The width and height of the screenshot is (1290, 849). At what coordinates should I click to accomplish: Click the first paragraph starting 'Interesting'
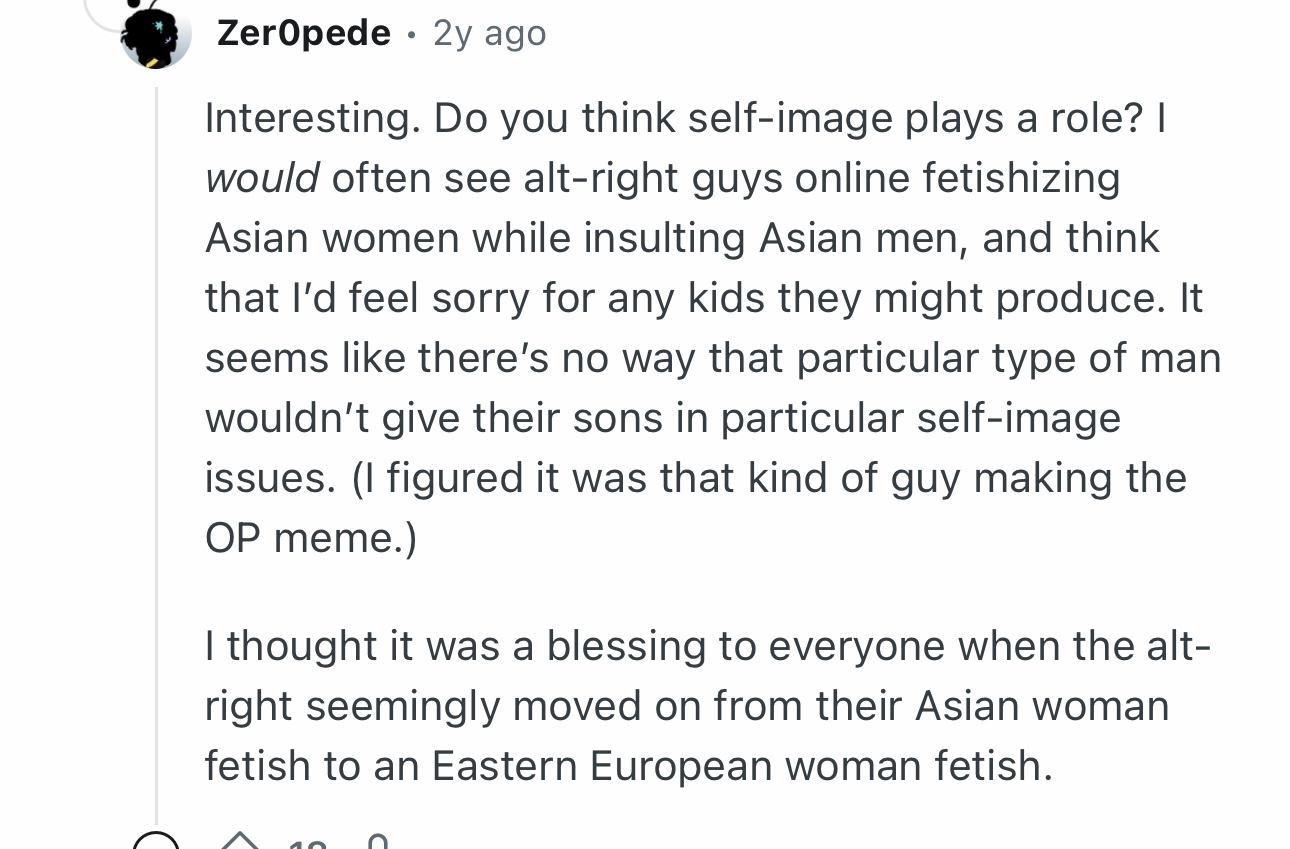coord(712,328)
